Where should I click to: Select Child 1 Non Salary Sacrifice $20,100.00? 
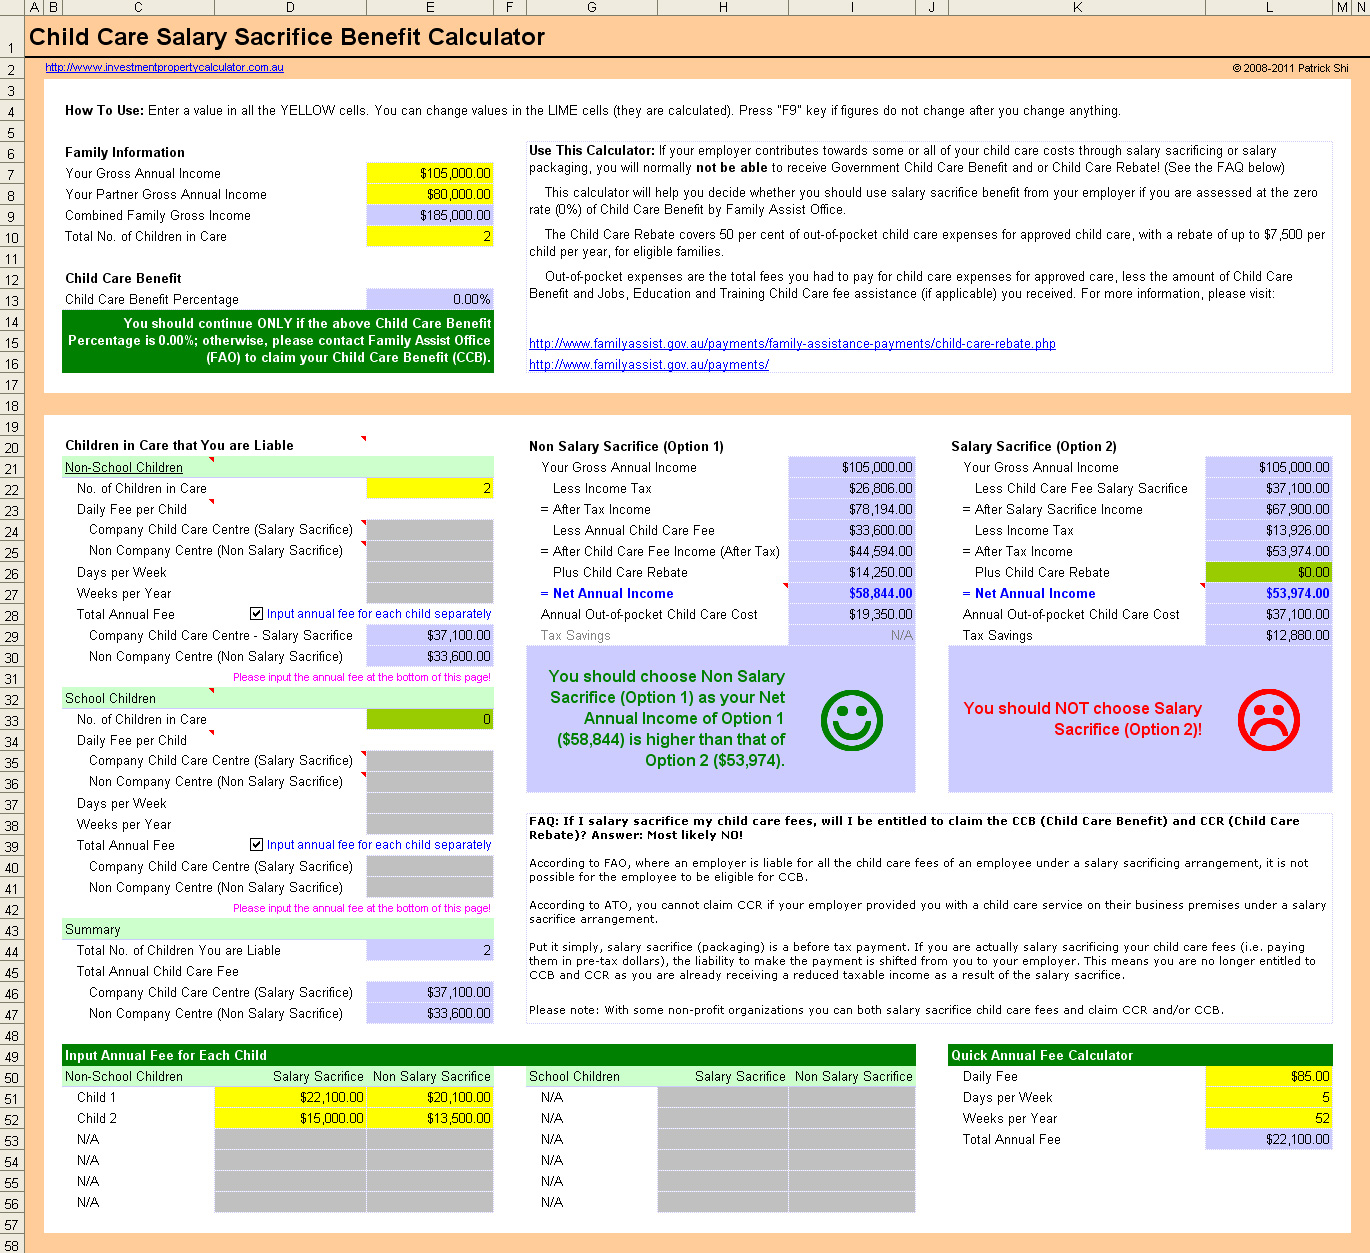[x=430, y=1097]
